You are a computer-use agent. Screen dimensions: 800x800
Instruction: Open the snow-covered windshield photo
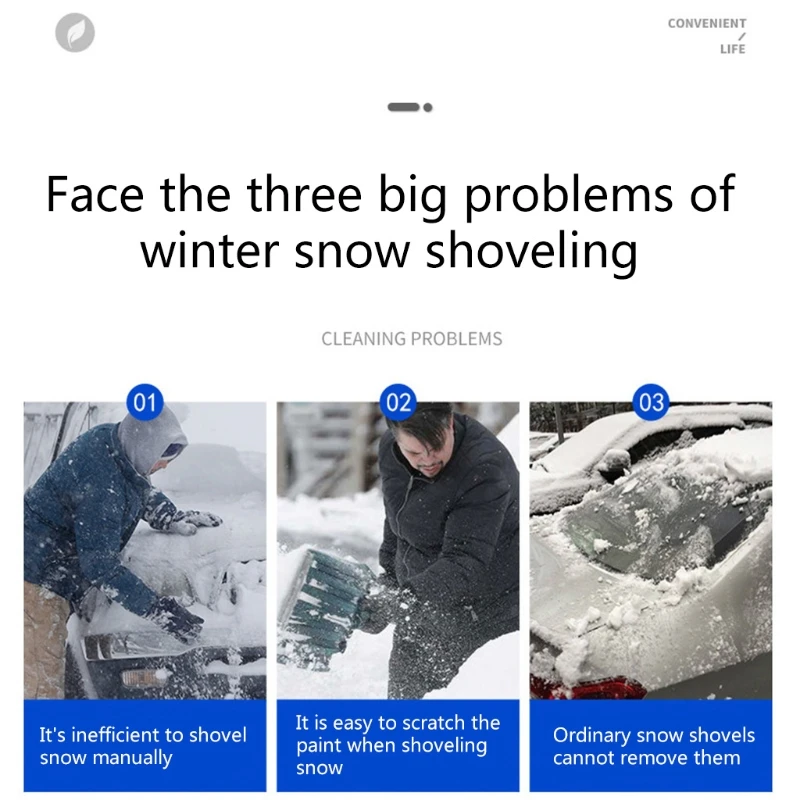coord(651,551)
